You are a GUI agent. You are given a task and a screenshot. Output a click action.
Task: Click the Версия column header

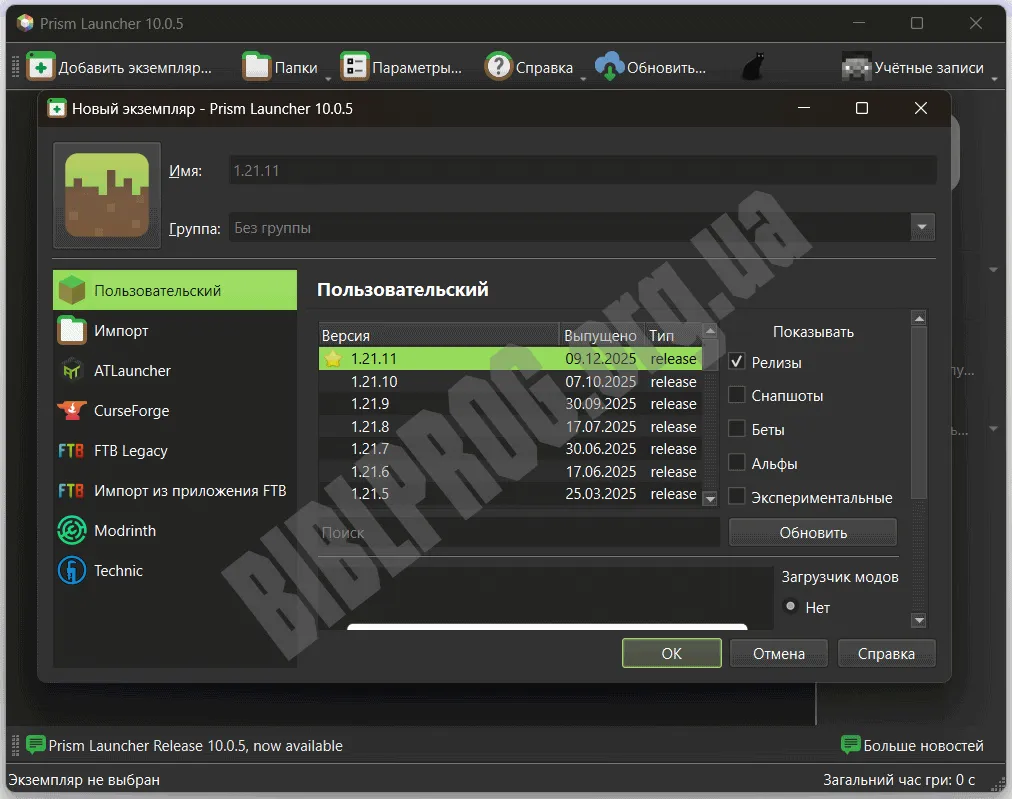pyautogui.click(x=439, y=336)
